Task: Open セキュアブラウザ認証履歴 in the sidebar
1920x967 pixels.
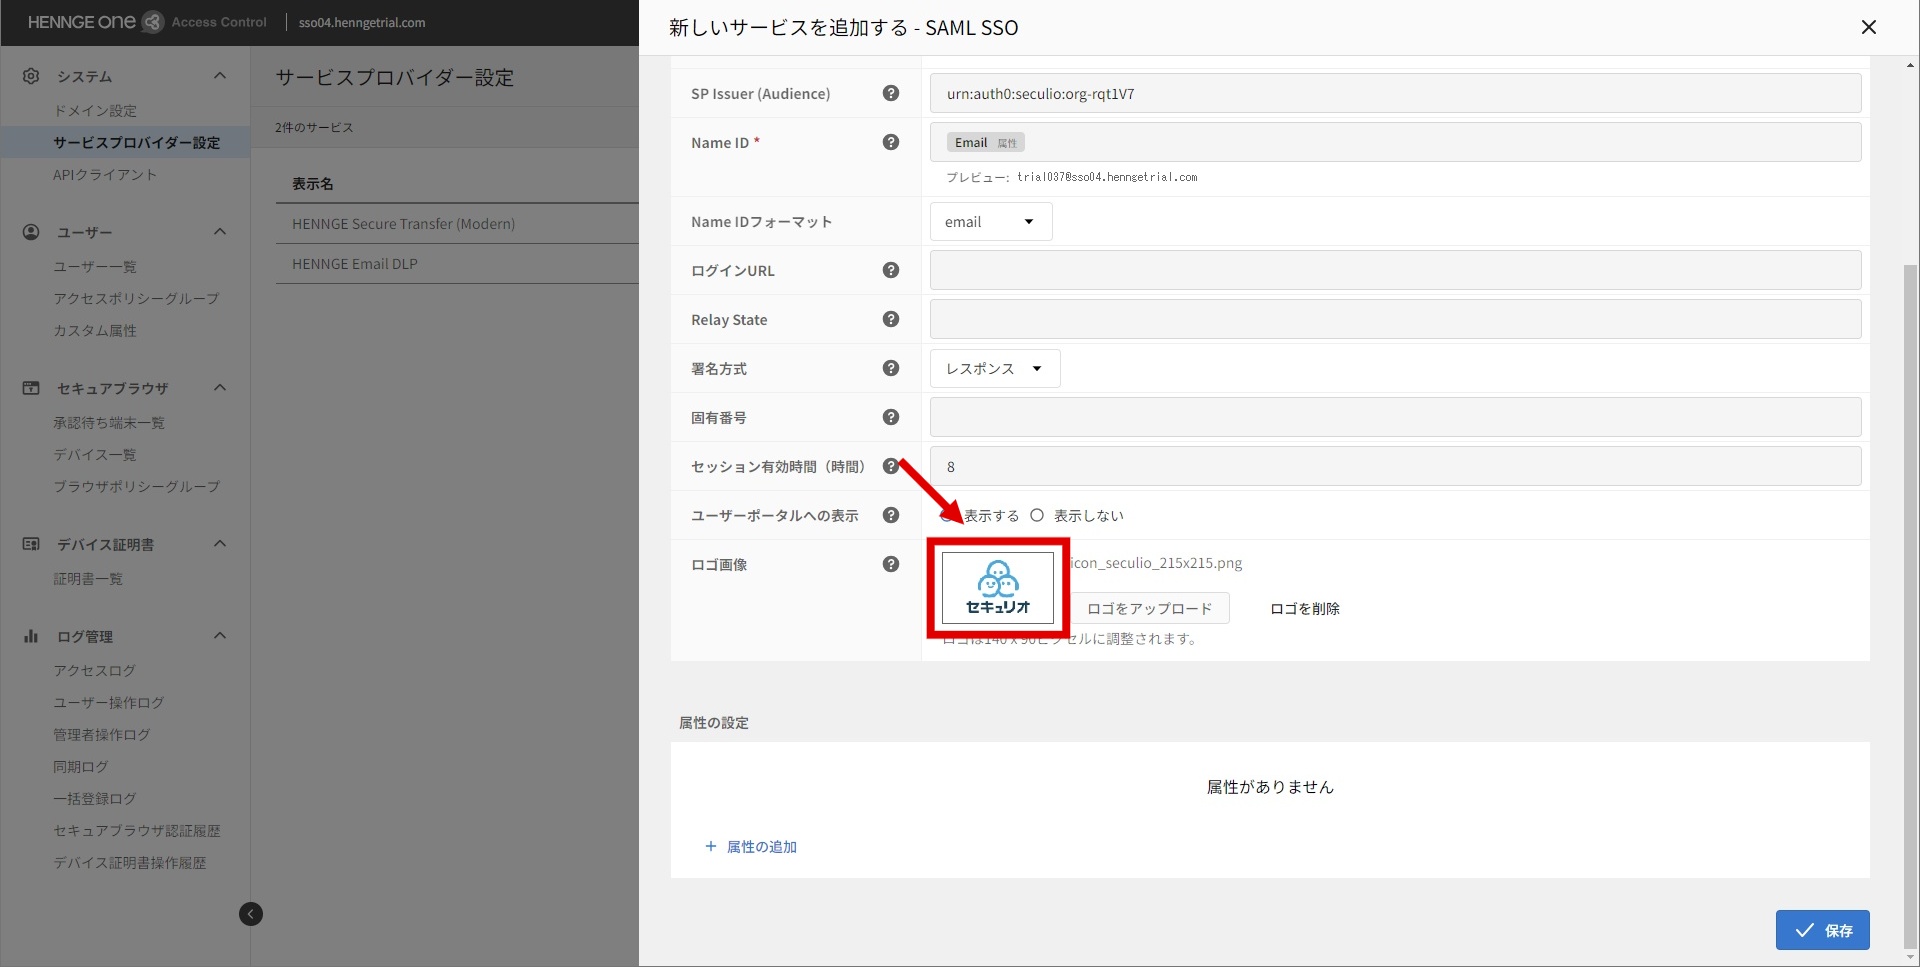Action: tap(137, 831)
